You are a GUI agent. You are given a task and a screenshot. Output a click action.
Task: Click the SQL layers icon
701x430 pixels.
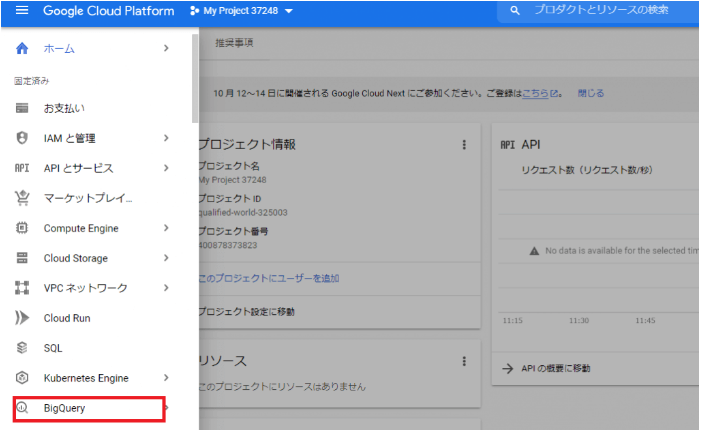22,348
